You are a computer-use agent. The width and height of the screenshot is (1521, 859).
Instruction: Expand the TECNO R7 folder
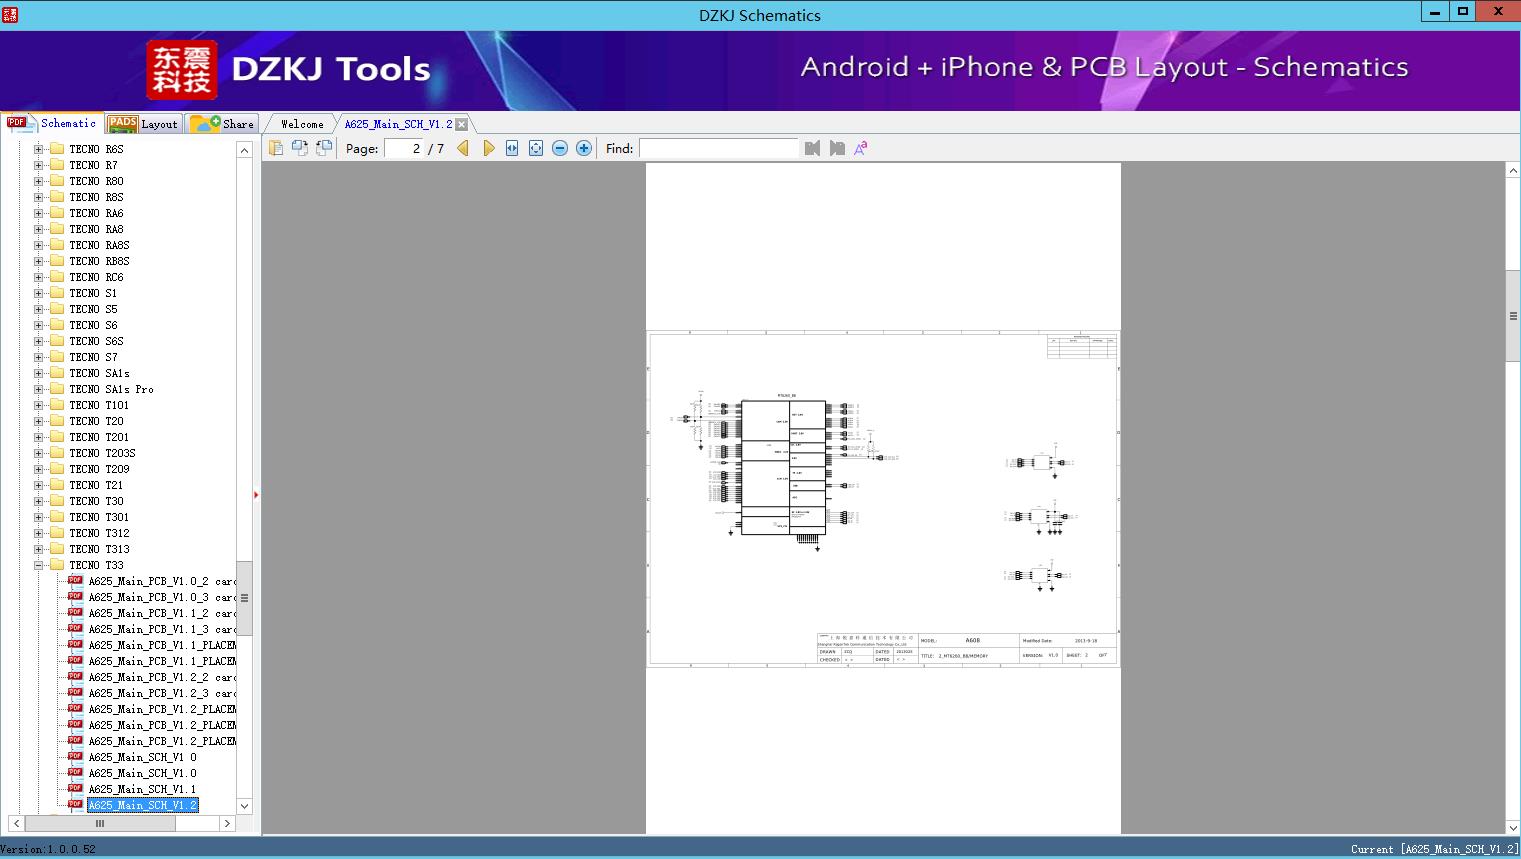pos(38,165)
